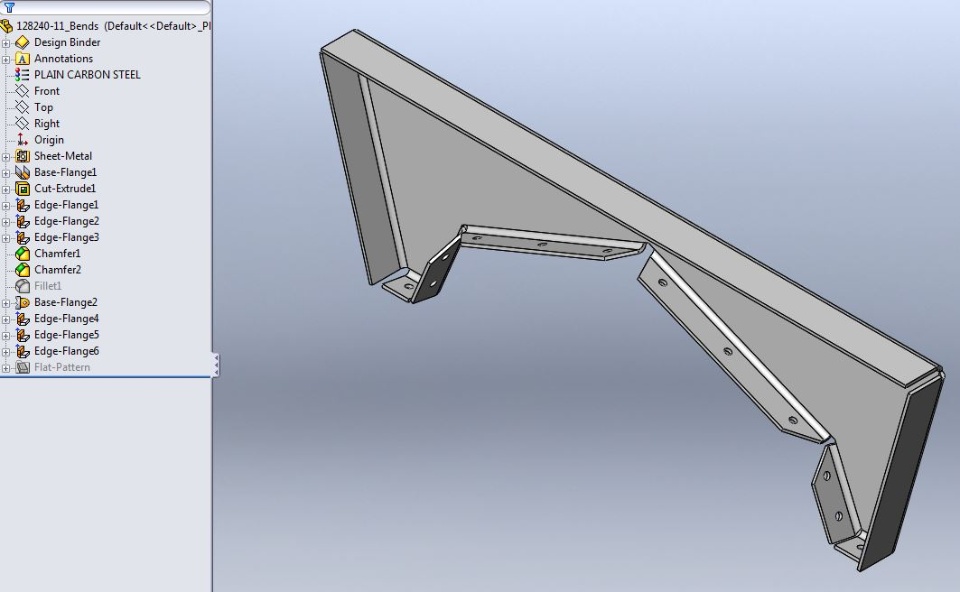Image resolution: width=960 pixels, height=592 pixels.
Task: Click the panel collapse handle on tree edge
Action: point(216,365)
